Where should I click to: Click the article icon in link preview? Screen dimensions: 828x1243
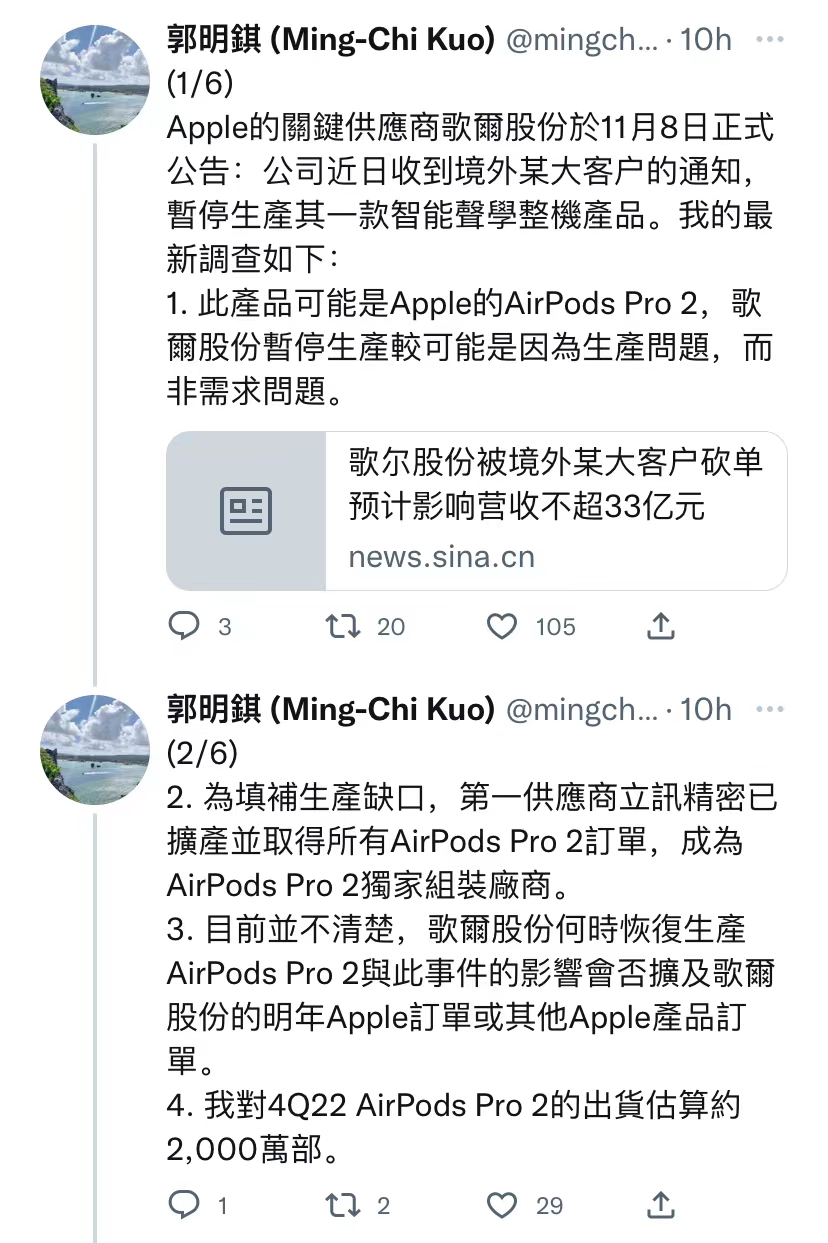pyautogui.click(x=246, y=511)
